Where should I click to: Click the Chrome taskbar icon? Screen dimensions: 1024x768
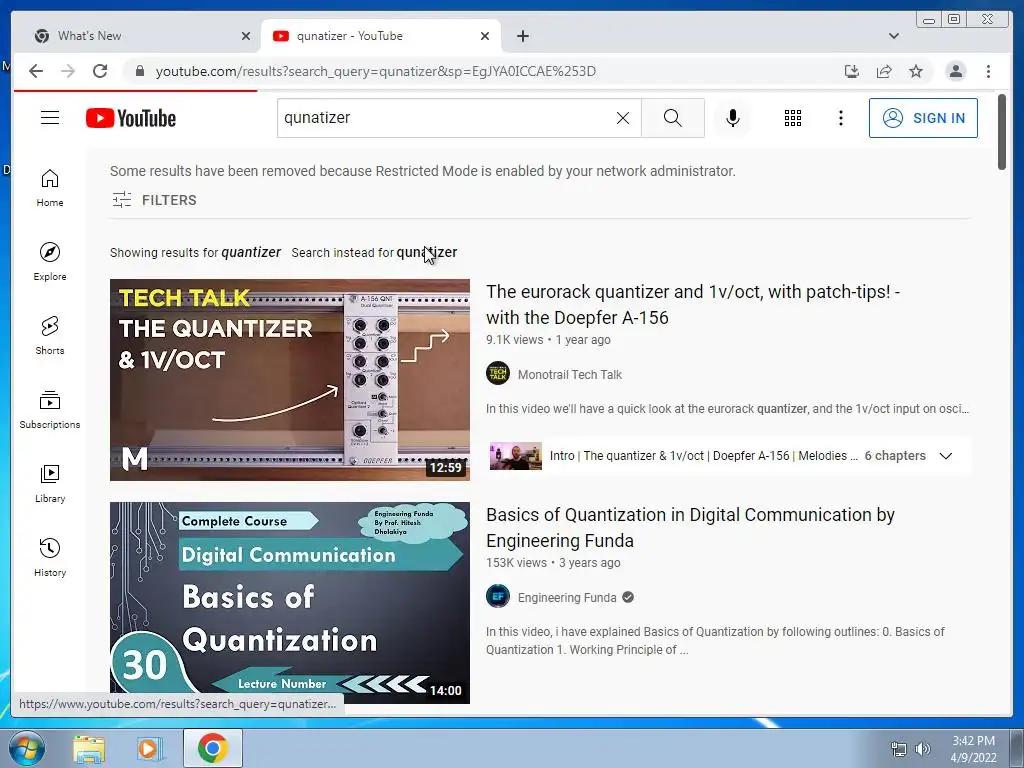pos(213,748)
